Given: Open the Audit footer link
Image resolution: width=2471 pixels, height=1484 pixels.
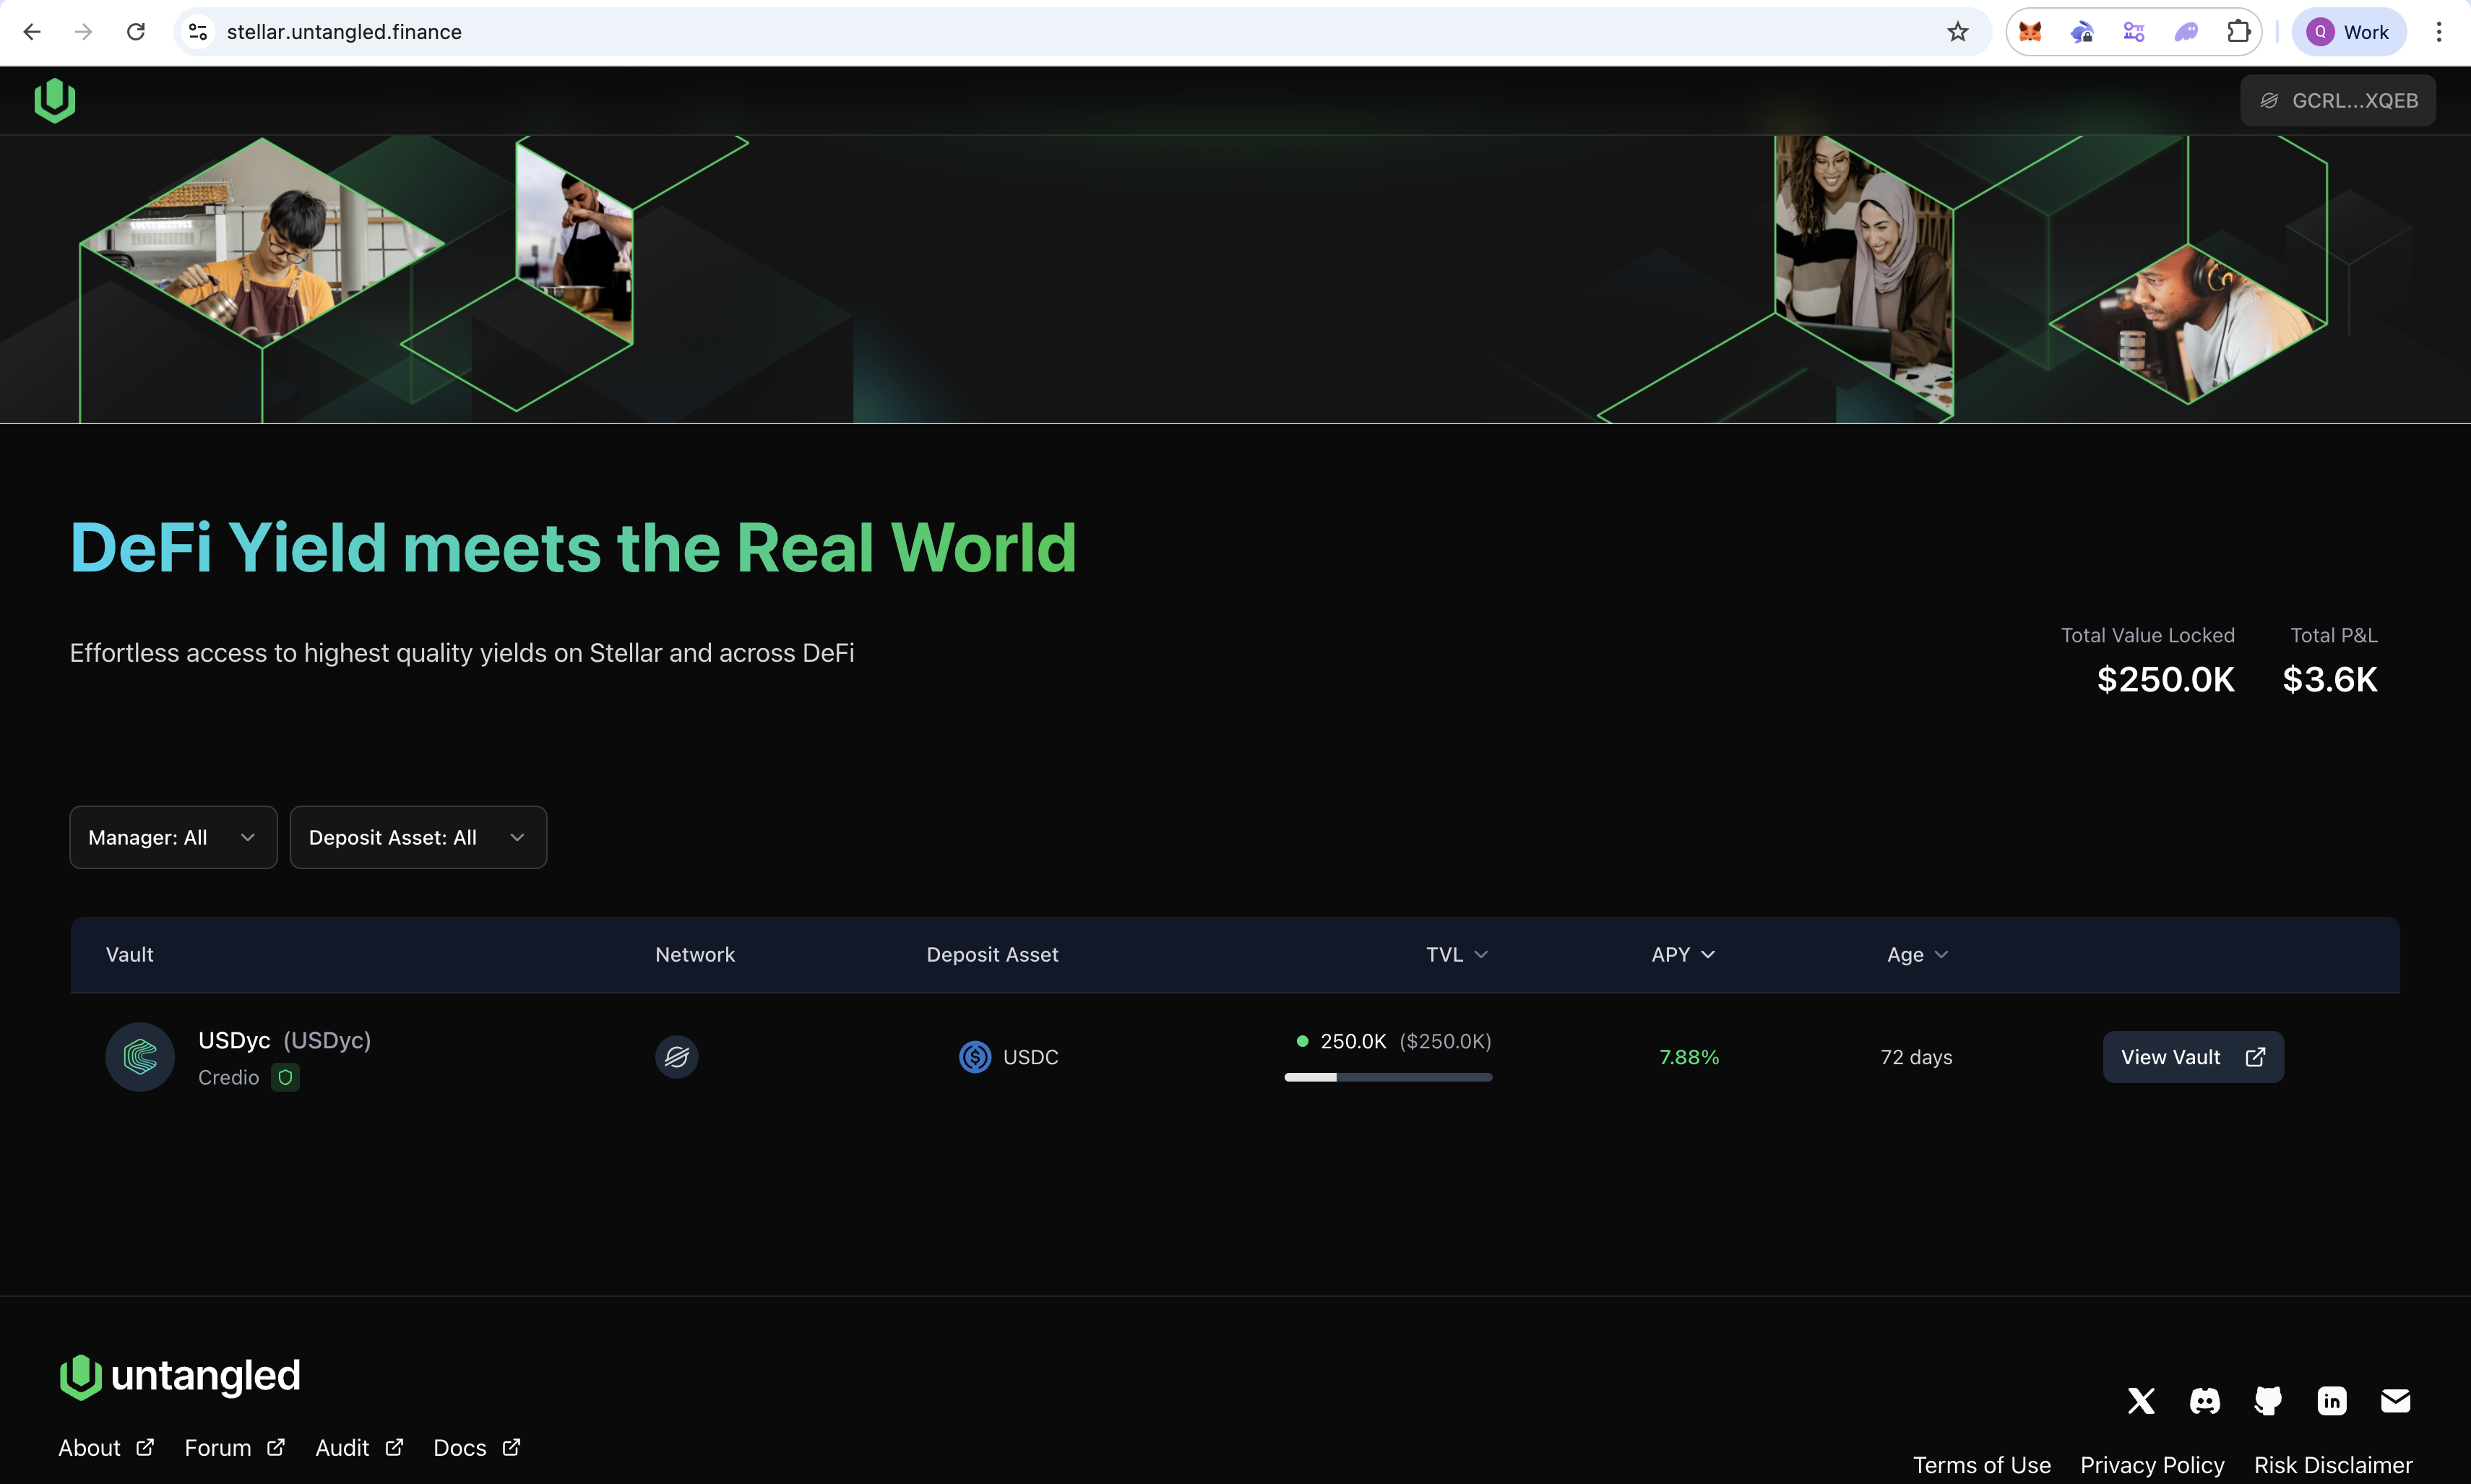Looking at the screenshot, I should tap(359, 1447).
